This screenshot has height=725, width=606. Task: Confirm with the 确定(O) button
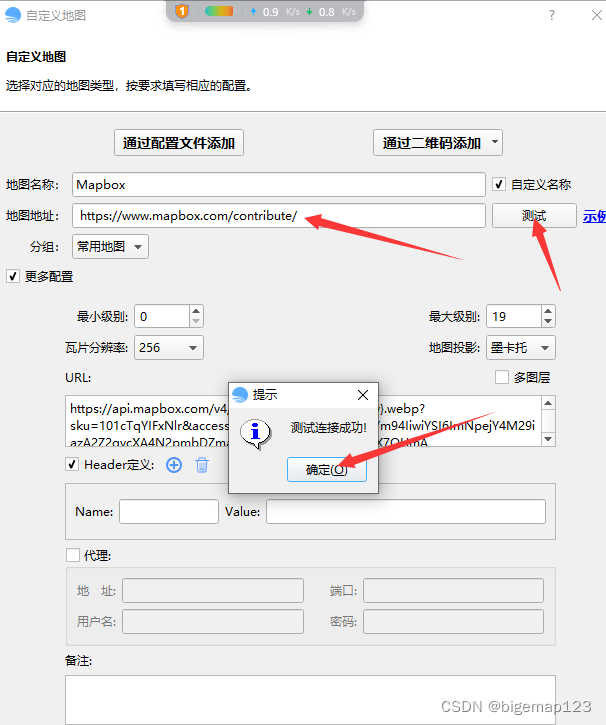[327, 470]
